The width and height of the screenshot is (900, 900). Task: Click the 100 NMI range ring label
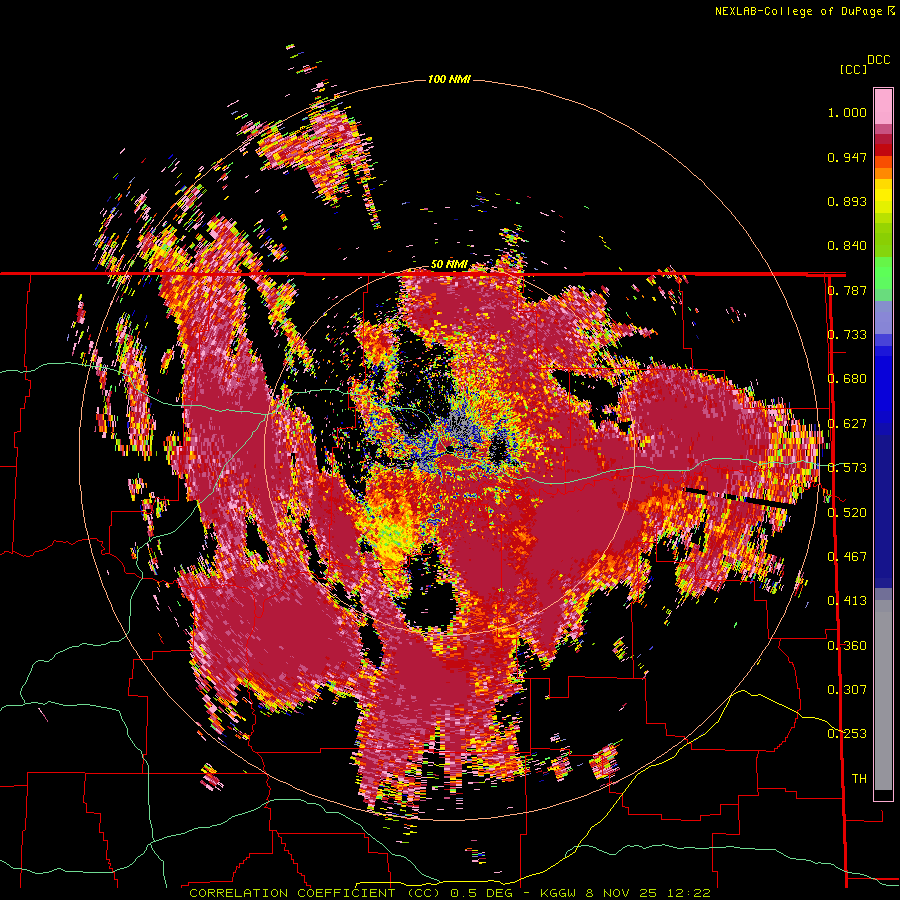point(449,79)
